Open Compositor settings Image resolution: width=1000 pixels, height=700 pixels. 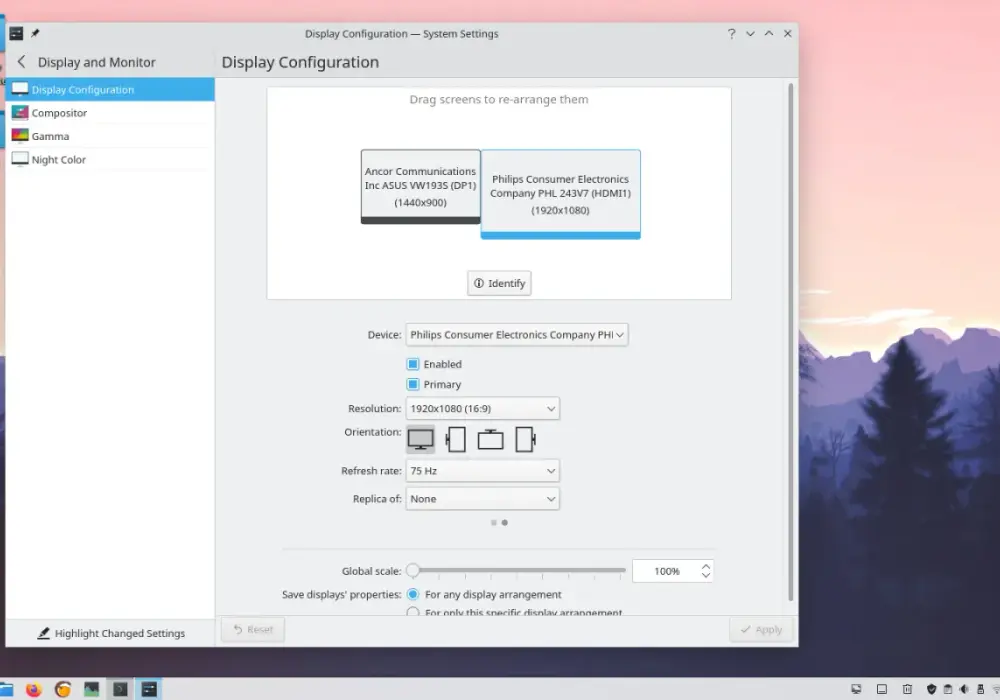click(x=110, y=113)
